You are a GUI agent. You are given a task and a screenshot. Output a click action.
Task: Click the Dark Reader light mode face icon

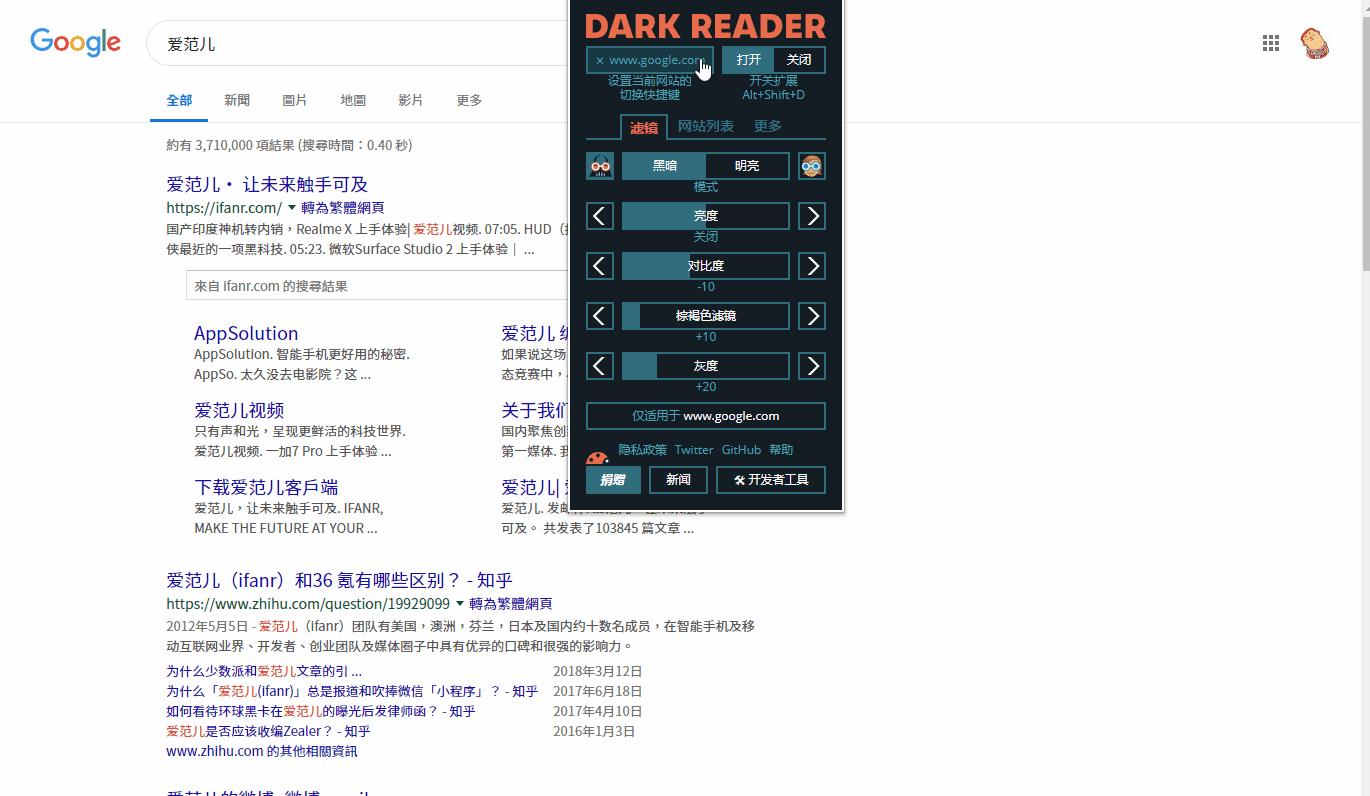click(x=812, y=166)
